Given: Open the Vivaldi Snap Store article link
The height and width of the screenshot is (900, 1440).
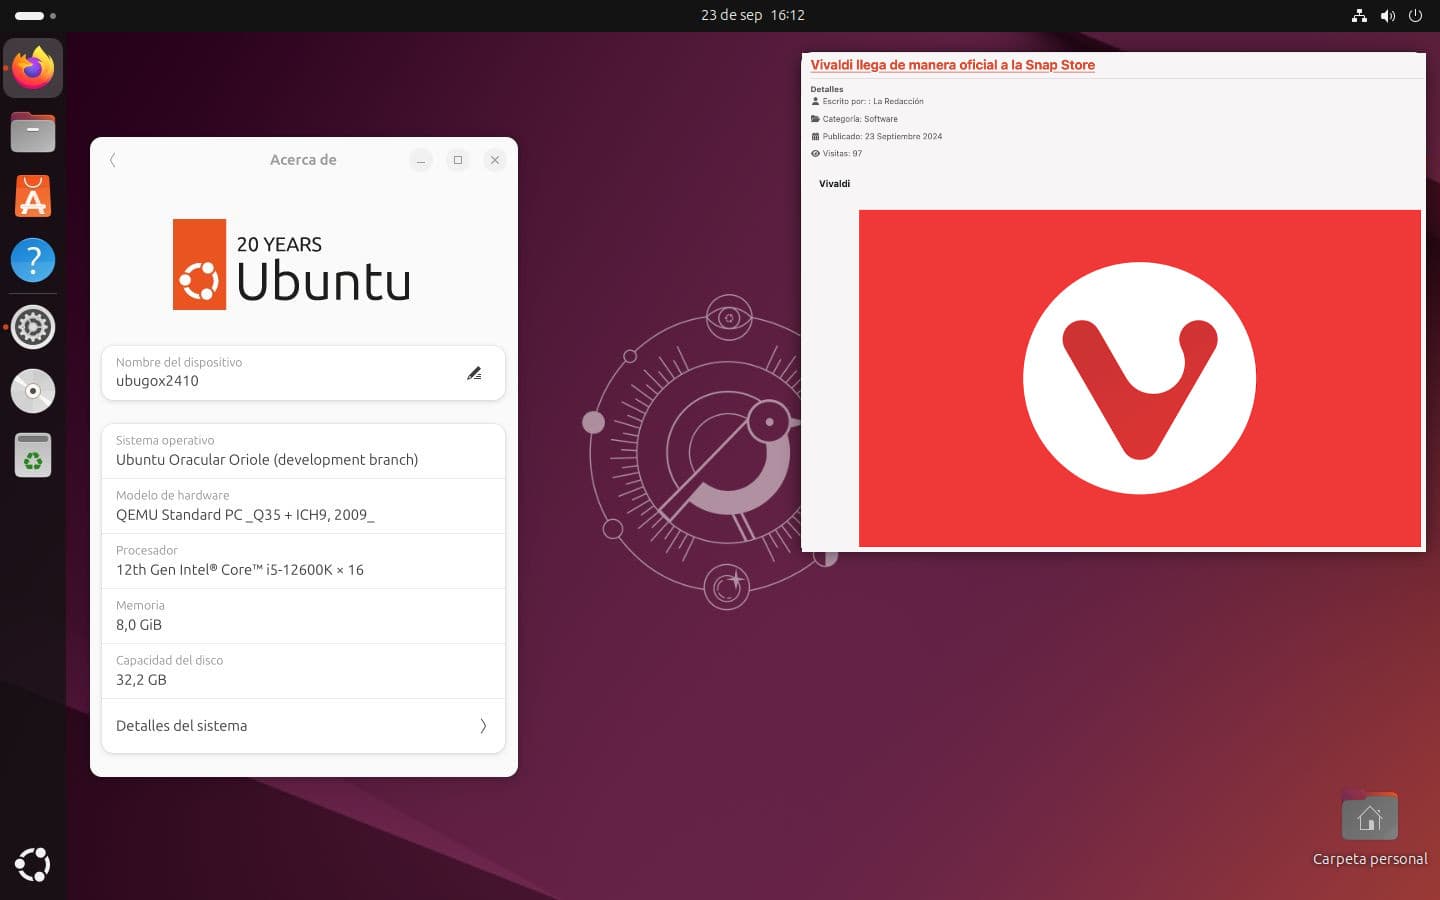Looking at the screenshot, I should coord(952,65).
